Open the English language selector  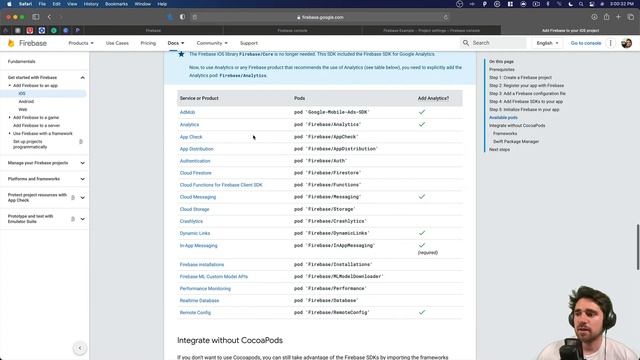pos(547,43)
